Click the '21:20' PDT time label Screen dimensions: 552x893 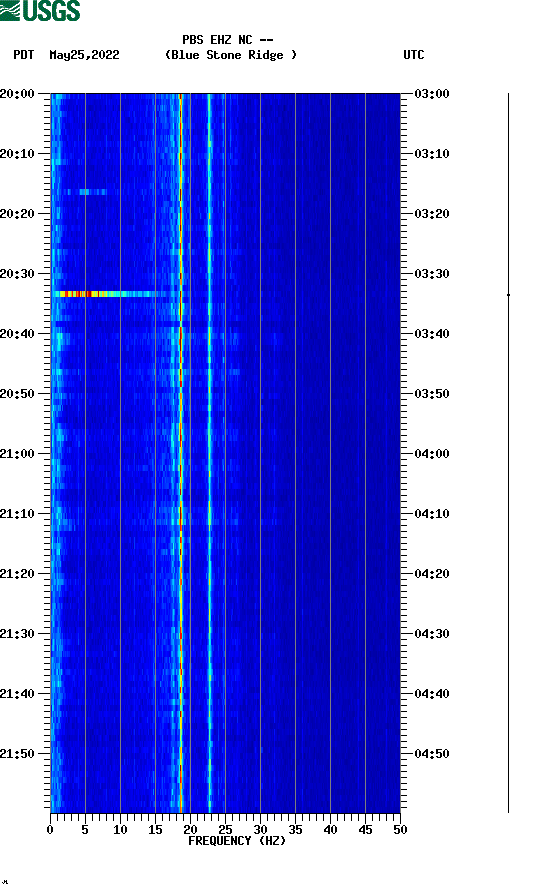tap(17, 574)
